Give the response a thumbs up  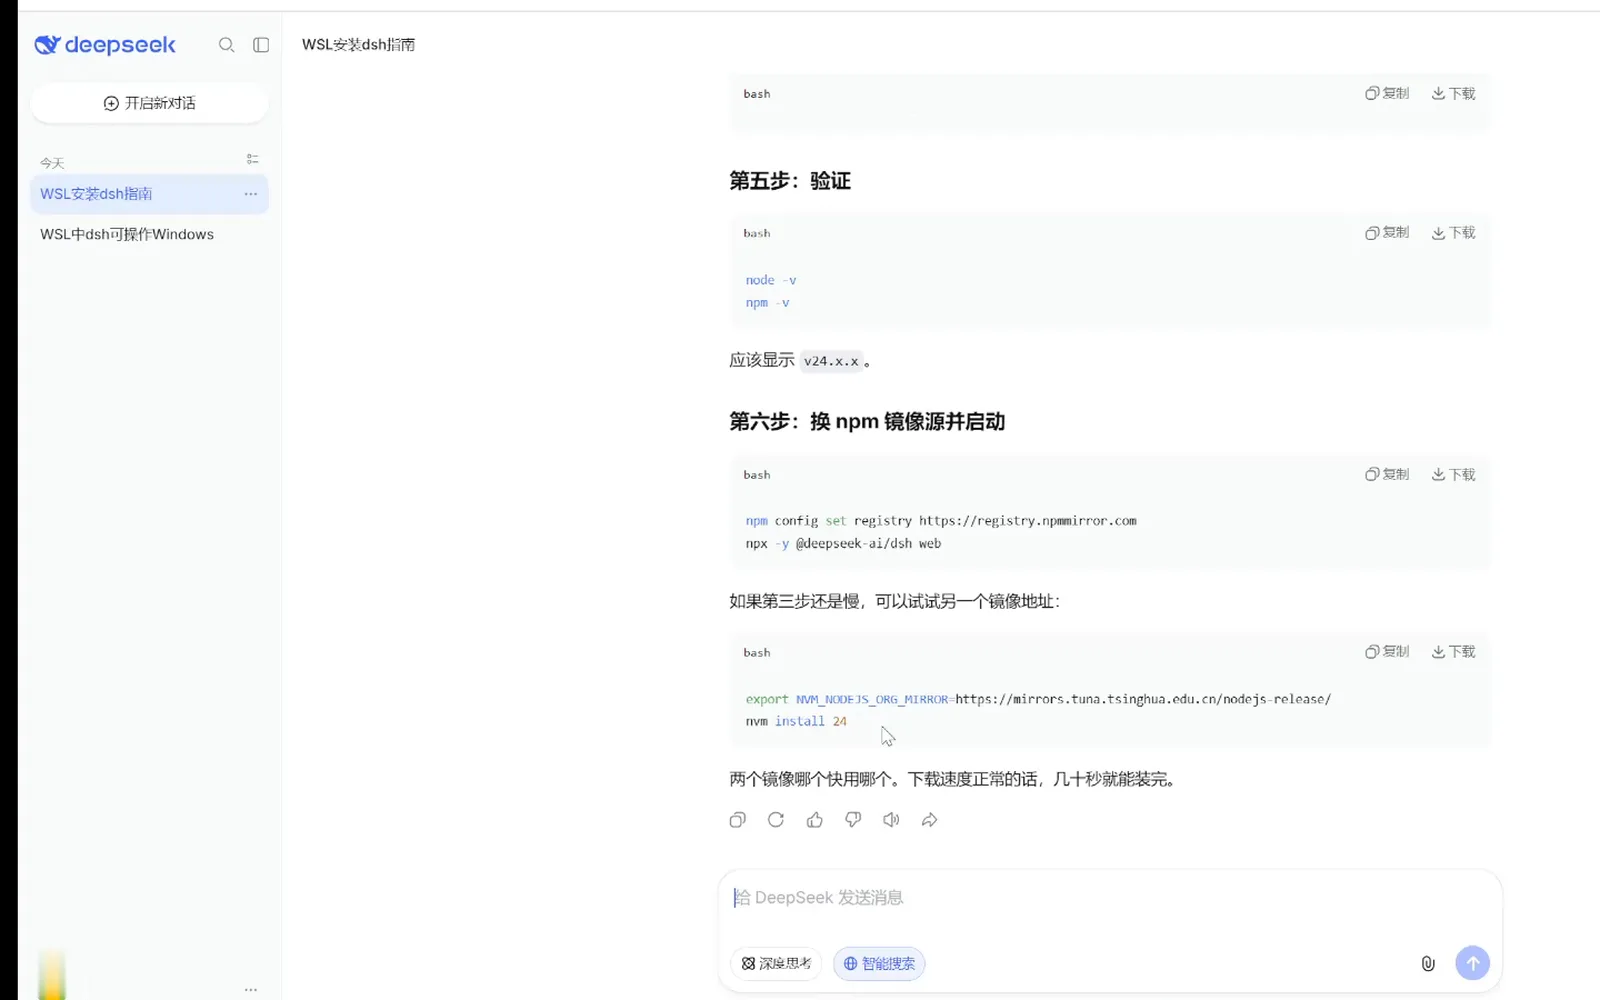click(815, 820)
